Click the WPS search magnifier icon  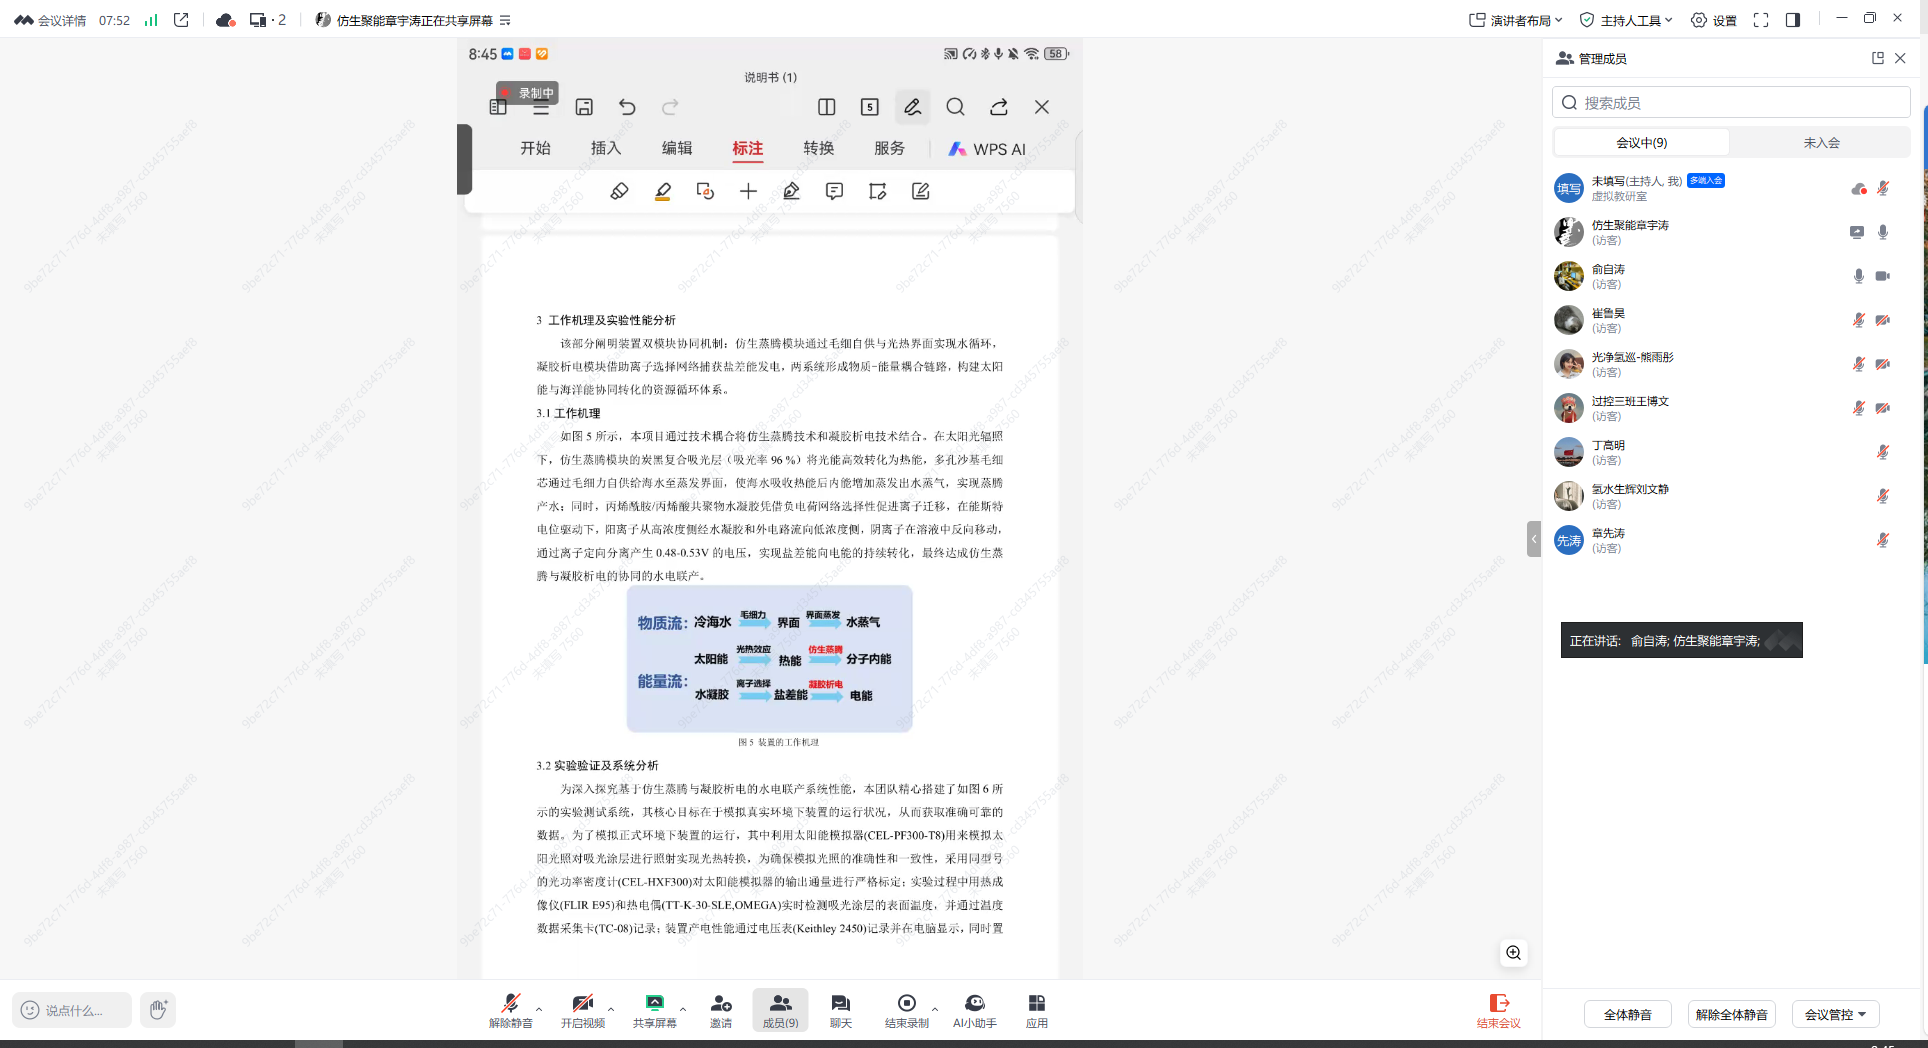tap(956, 107)
